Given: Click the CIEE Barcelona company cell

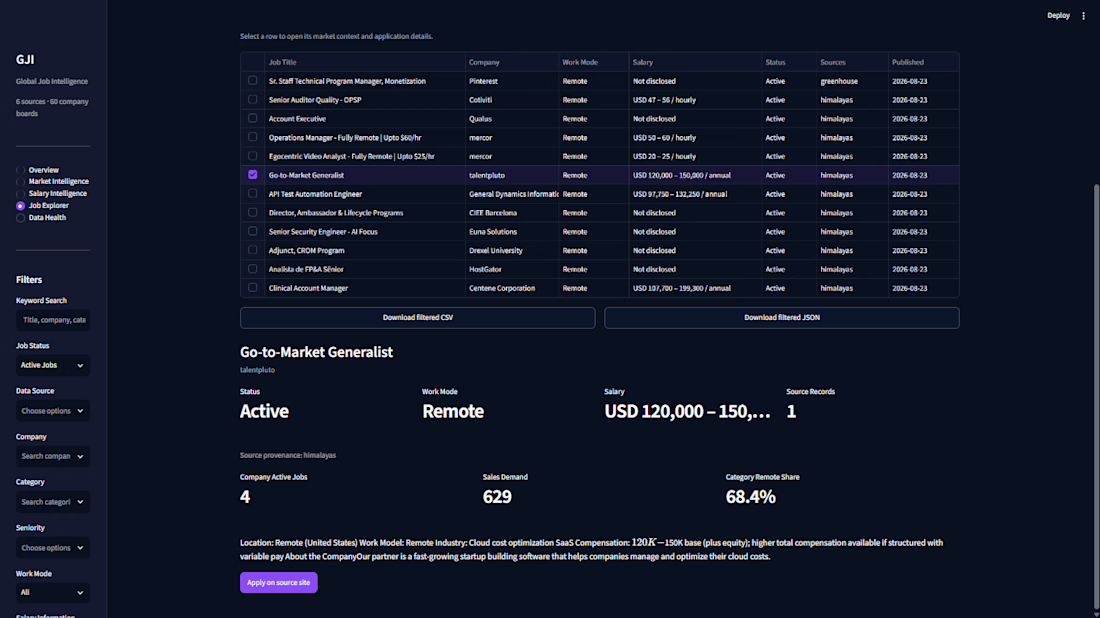Looking at the screenshot, I should coord(511,213).
